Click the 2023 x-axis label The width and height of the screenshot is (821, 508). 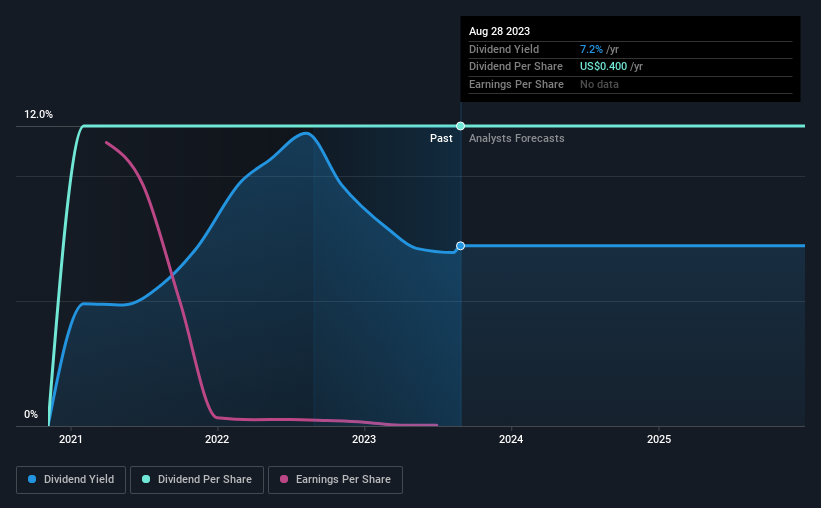point(364,439)
